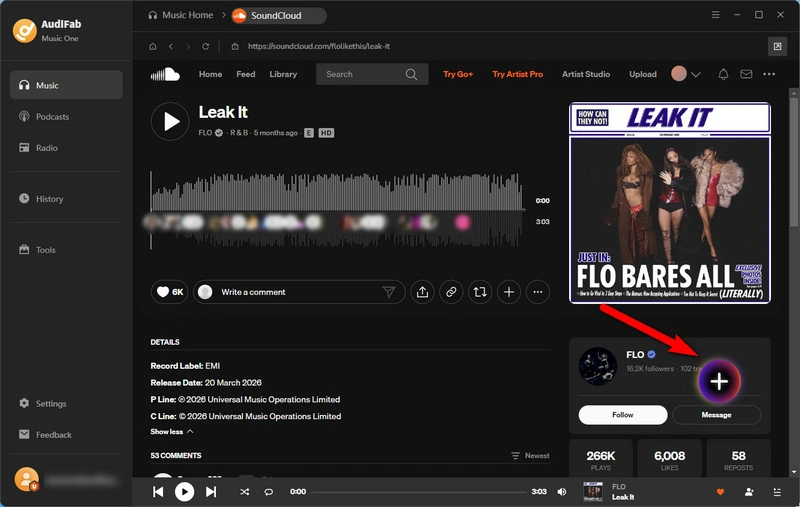Open the SoundCloud Feed
The image size is (800, 507).
pos(245,74)
